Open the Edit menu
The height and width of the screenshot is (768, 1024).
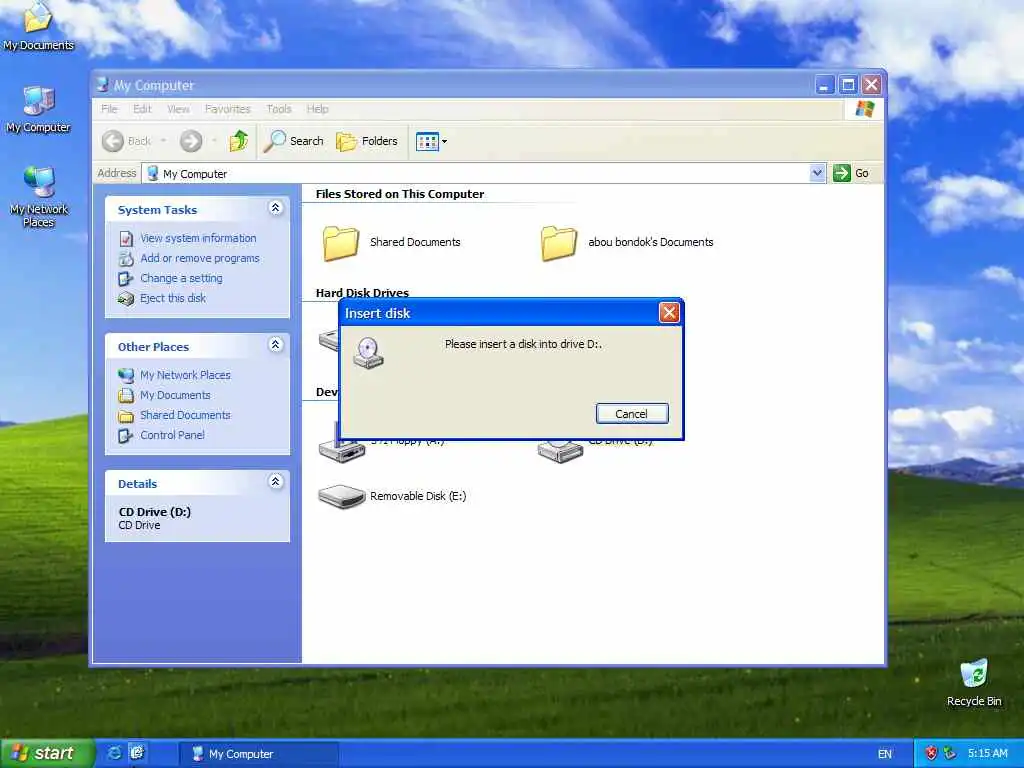pyautogui.click(x=142, y=109)
